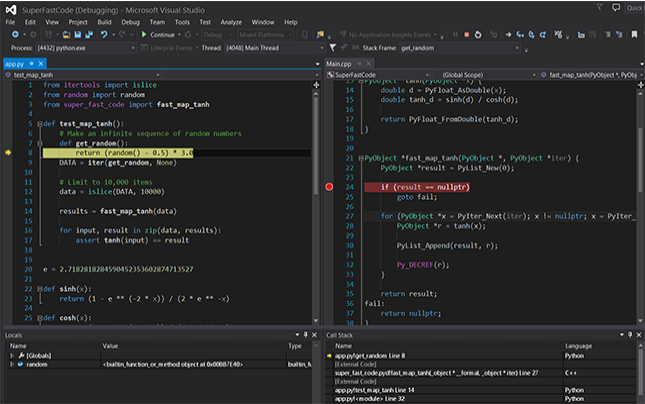Click the thread filter funnel icon

332,48
